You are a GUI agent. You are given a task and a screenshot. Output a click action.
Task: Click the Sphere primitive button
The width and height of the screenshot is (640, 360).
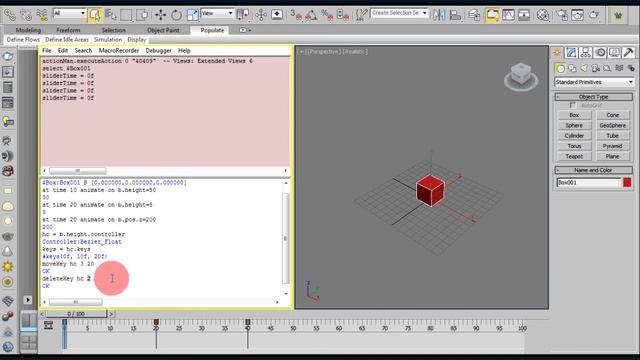(x=574, y=125)
